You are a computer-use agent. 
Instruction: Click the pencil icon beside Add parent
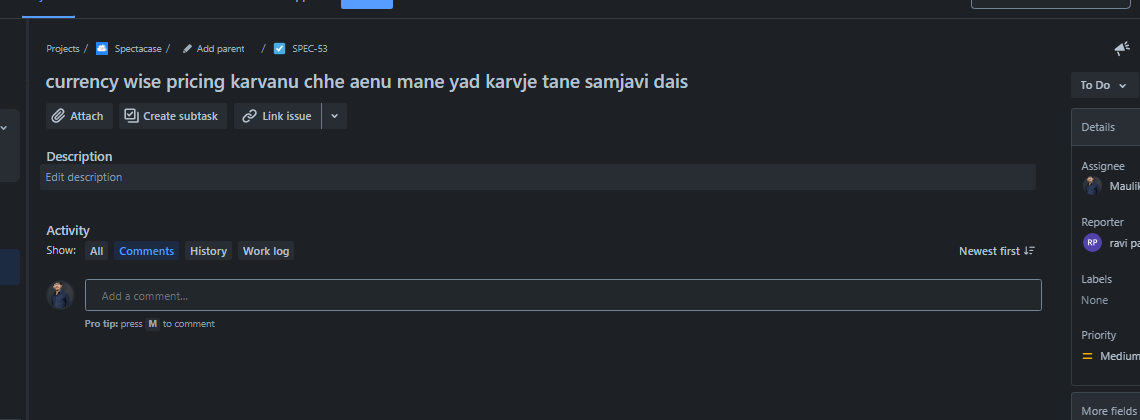pos(187,48)
